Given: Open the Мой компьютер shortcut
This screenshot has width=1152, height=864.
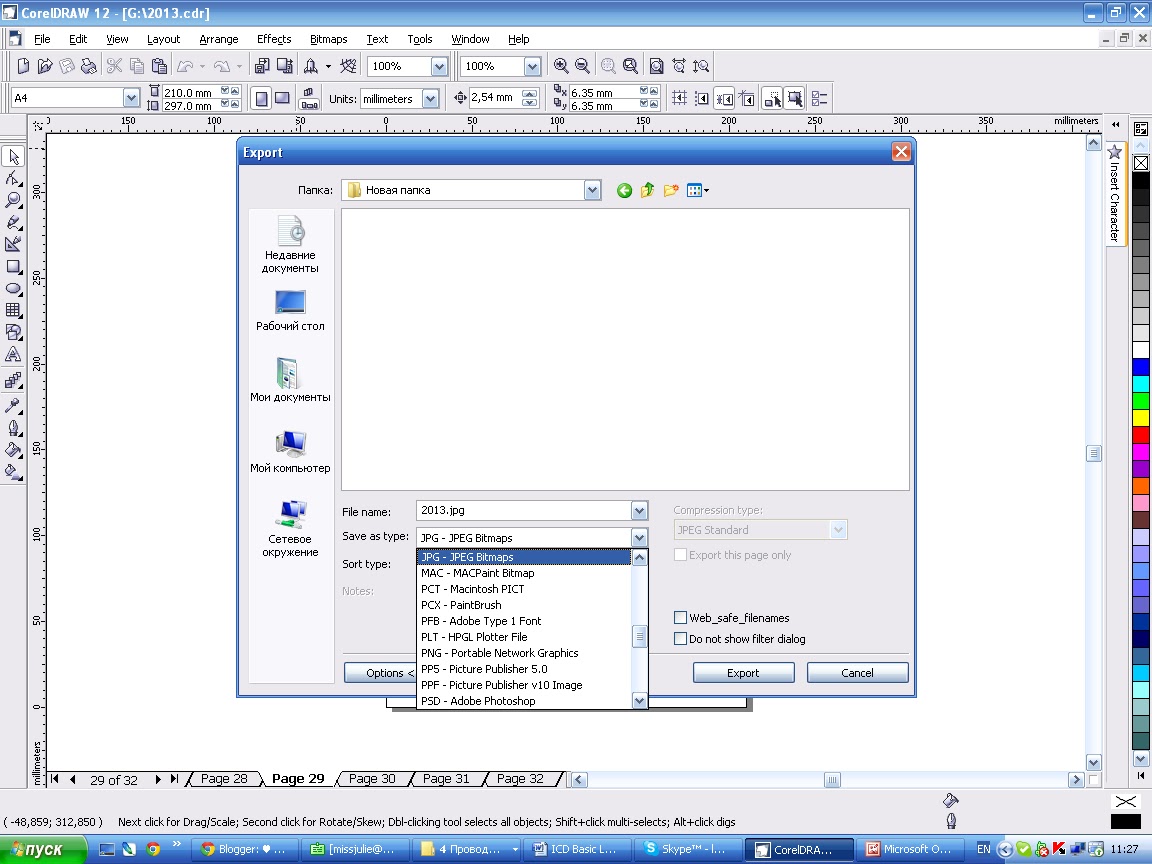Looking at the screenshot, I should click(x=290, y=452).
